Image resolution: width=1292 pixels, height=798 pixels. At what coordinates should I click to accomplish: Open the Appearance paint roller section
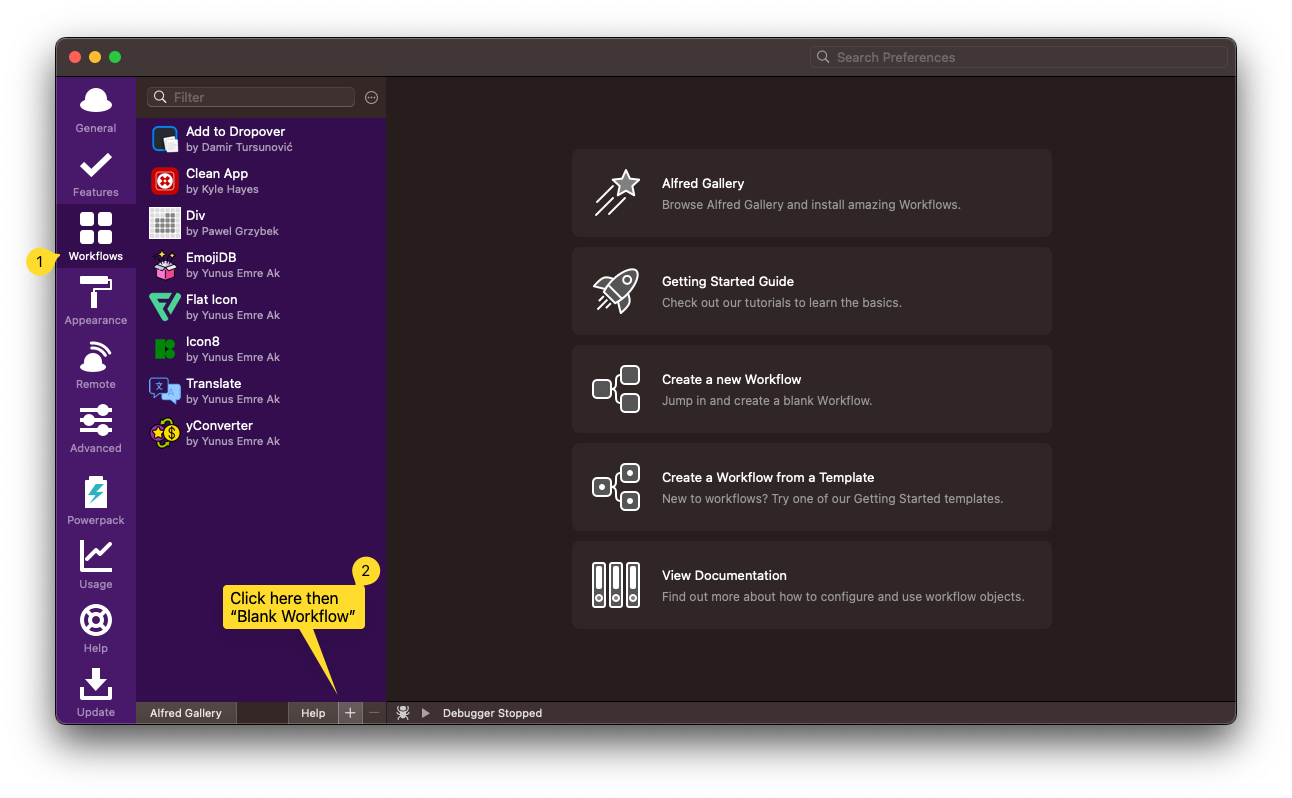tap(96, 300)
